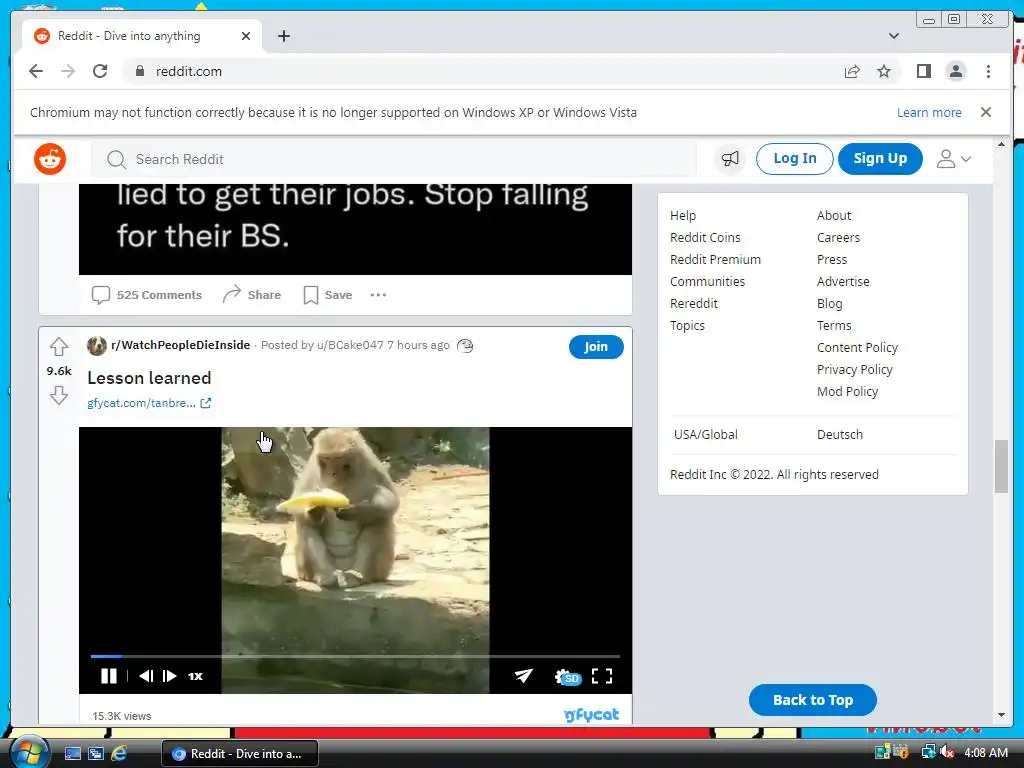Image resolution: width=1024 pixels, height=768 pixels.
Task: Open the Careers link
Action: [838, 238]
